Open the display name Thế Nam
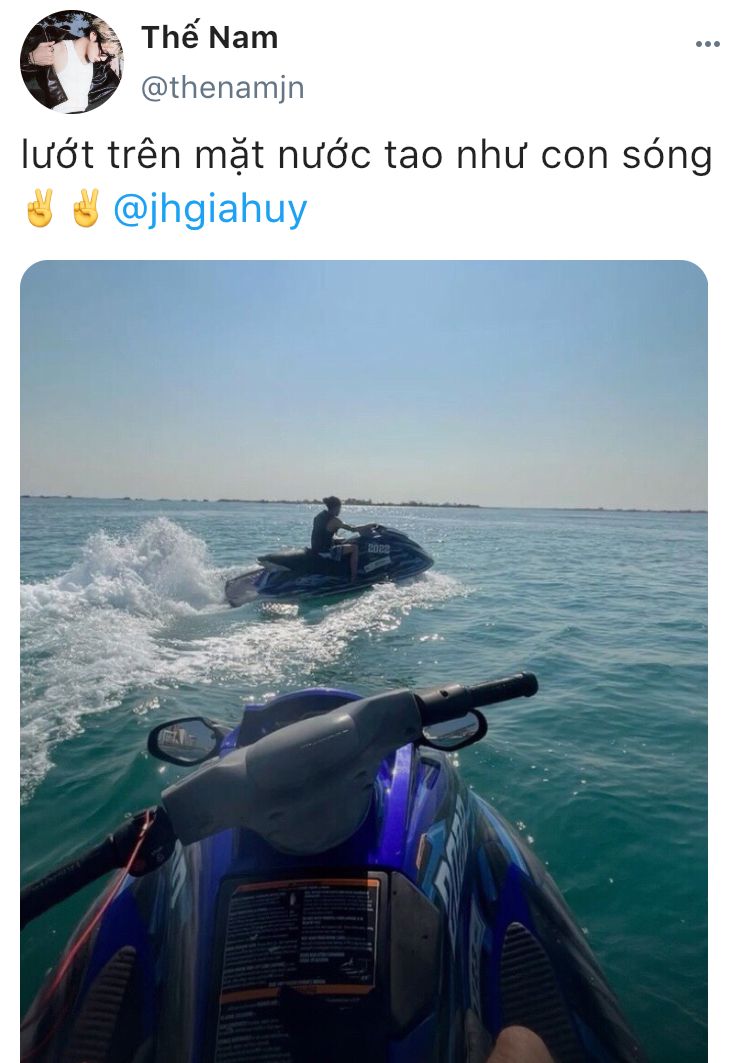The width and height of the screenshot is (750, 1063). [x=210, y=37]
